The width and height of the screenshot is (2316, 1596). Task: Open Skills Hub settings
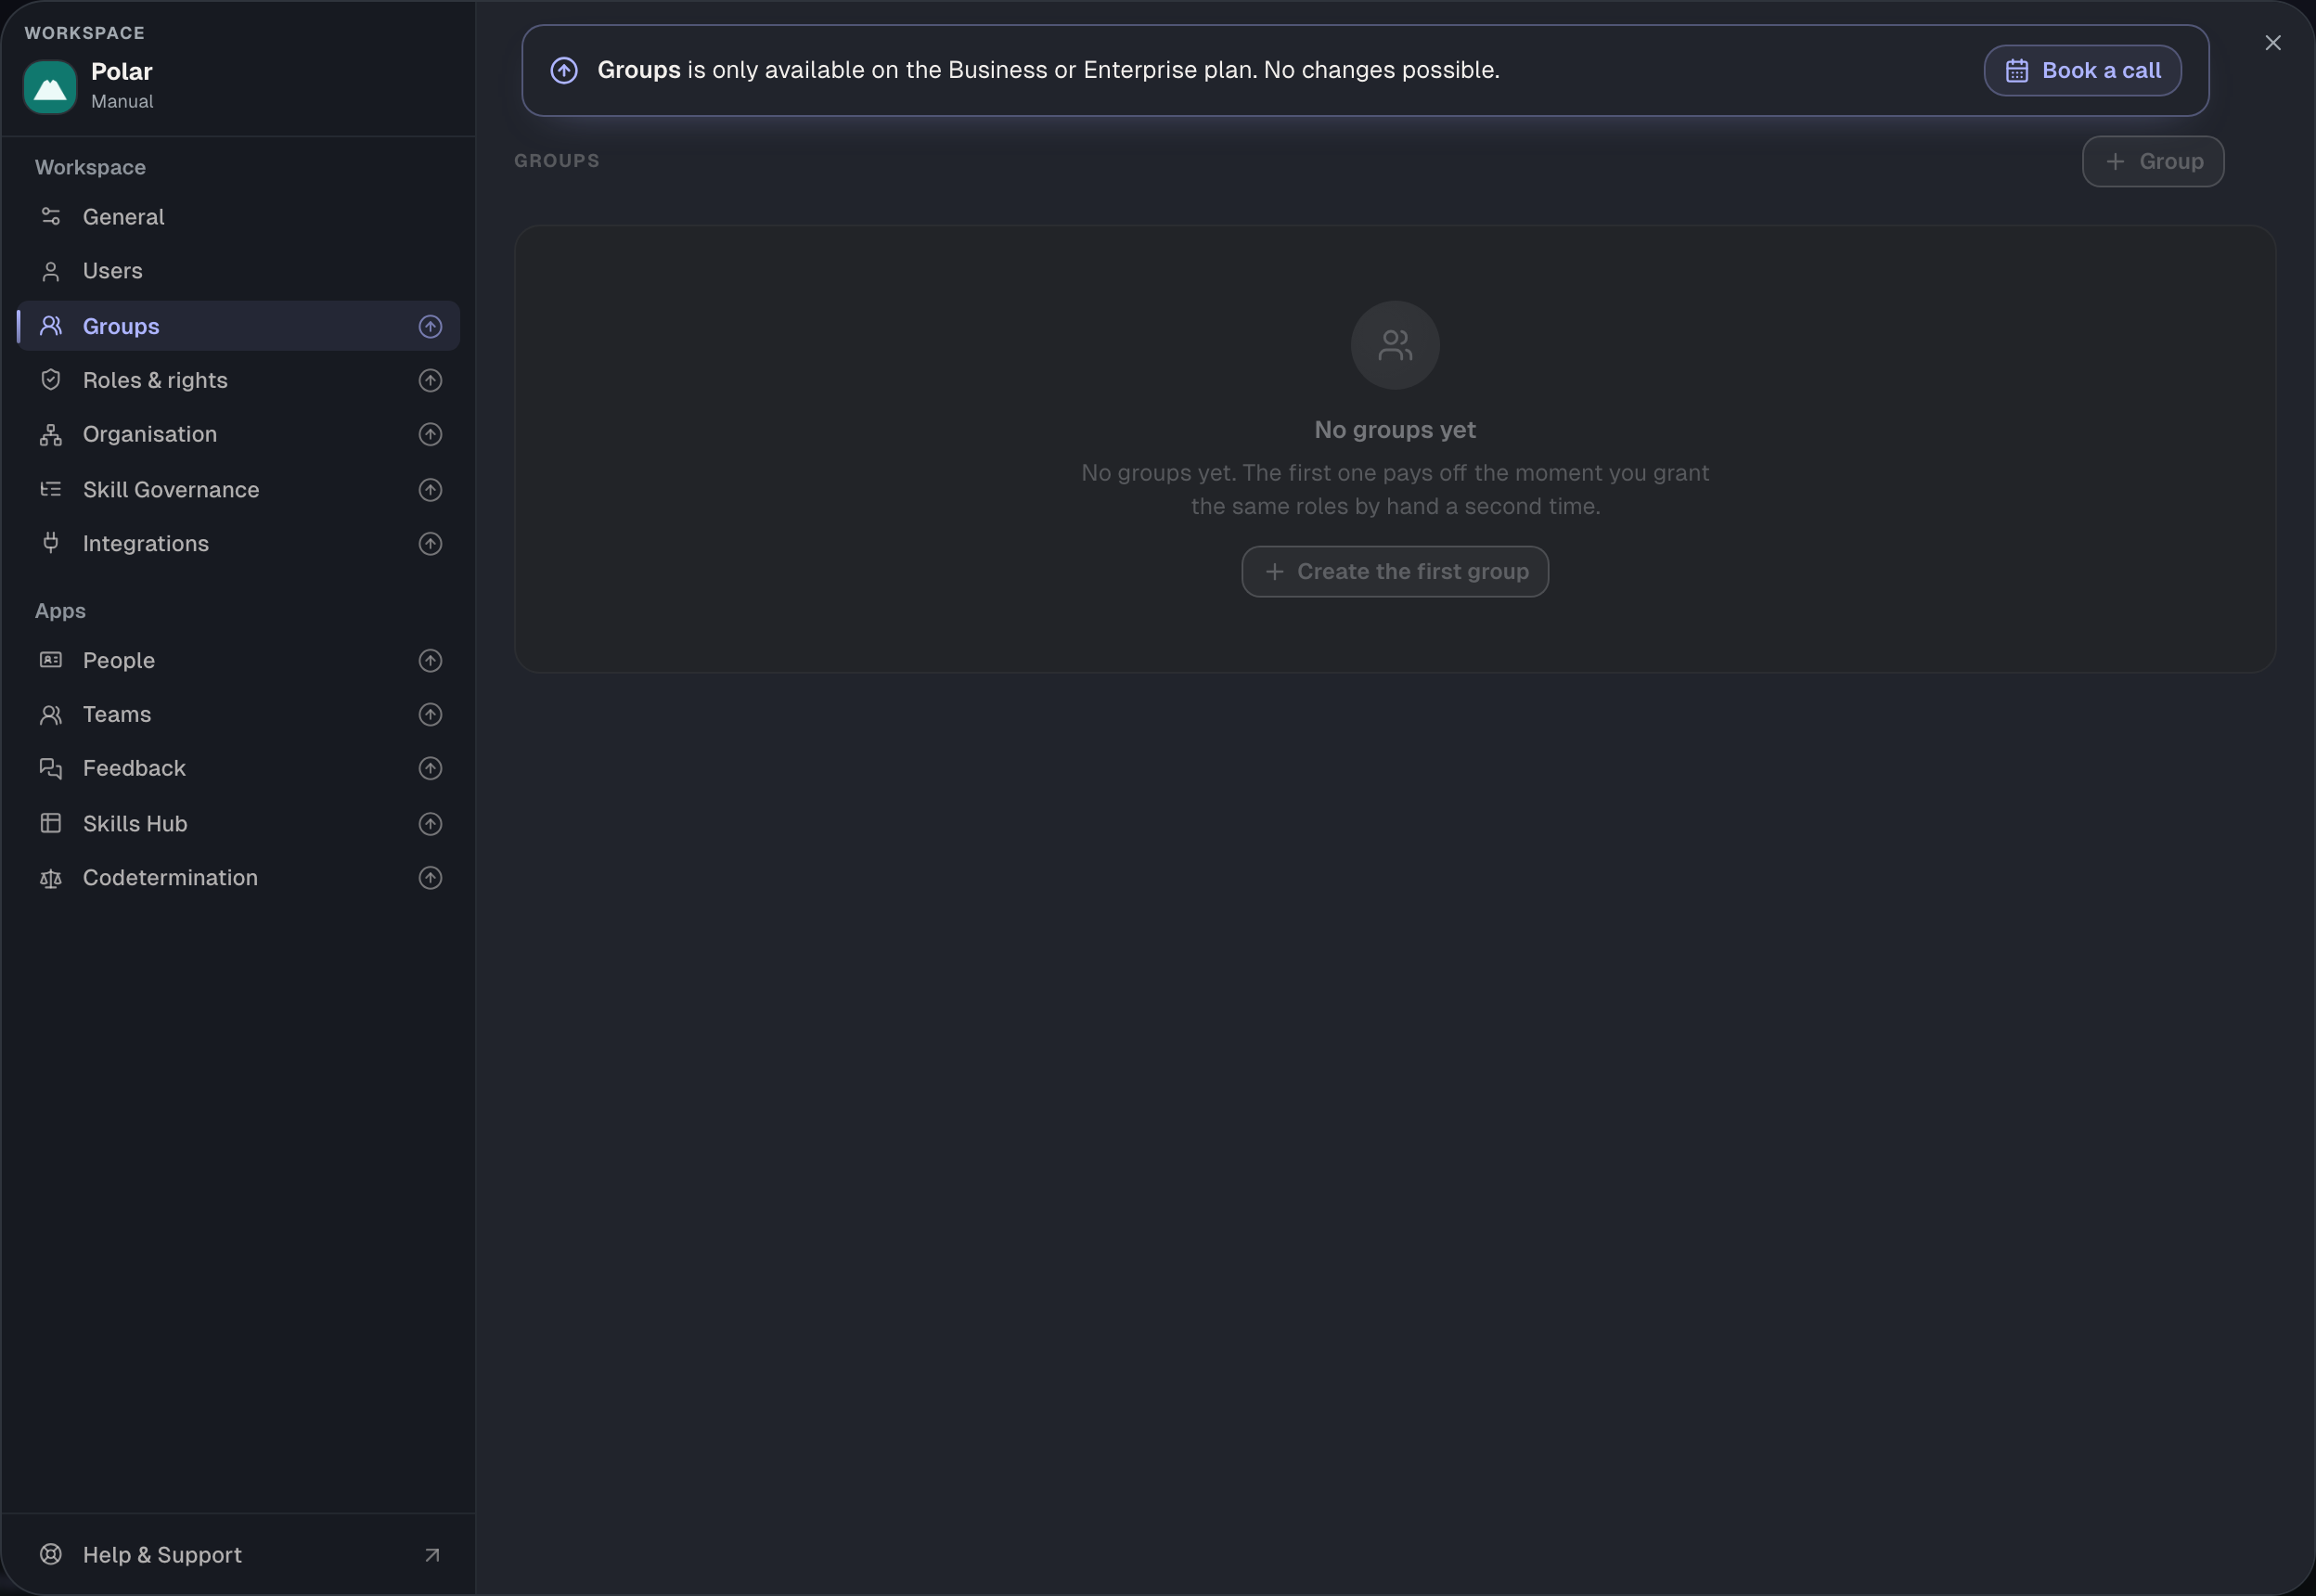[239, 824]
